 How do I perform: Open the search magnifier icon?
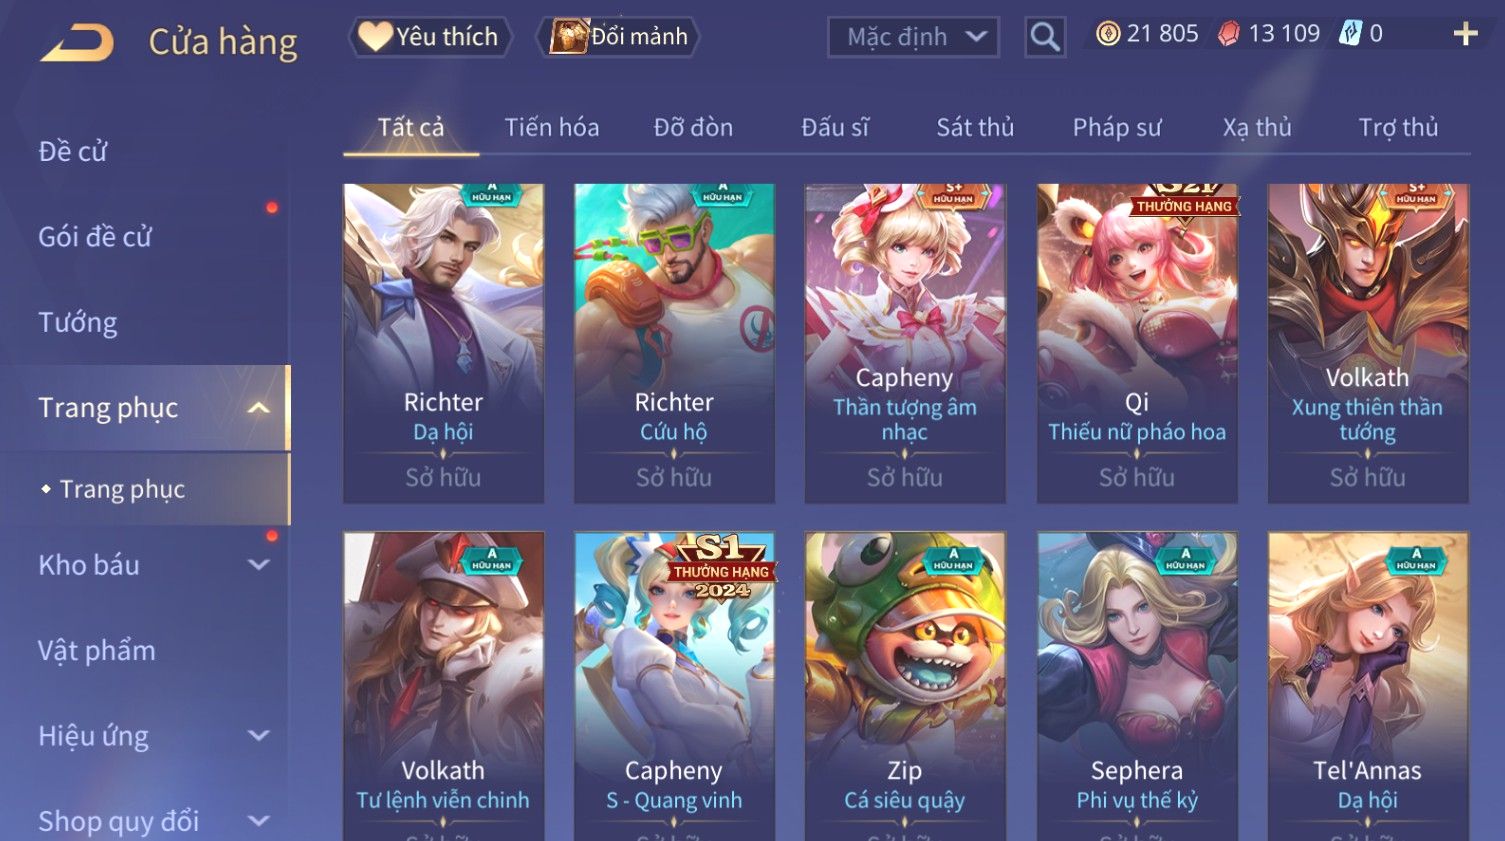coord(1045,37)
